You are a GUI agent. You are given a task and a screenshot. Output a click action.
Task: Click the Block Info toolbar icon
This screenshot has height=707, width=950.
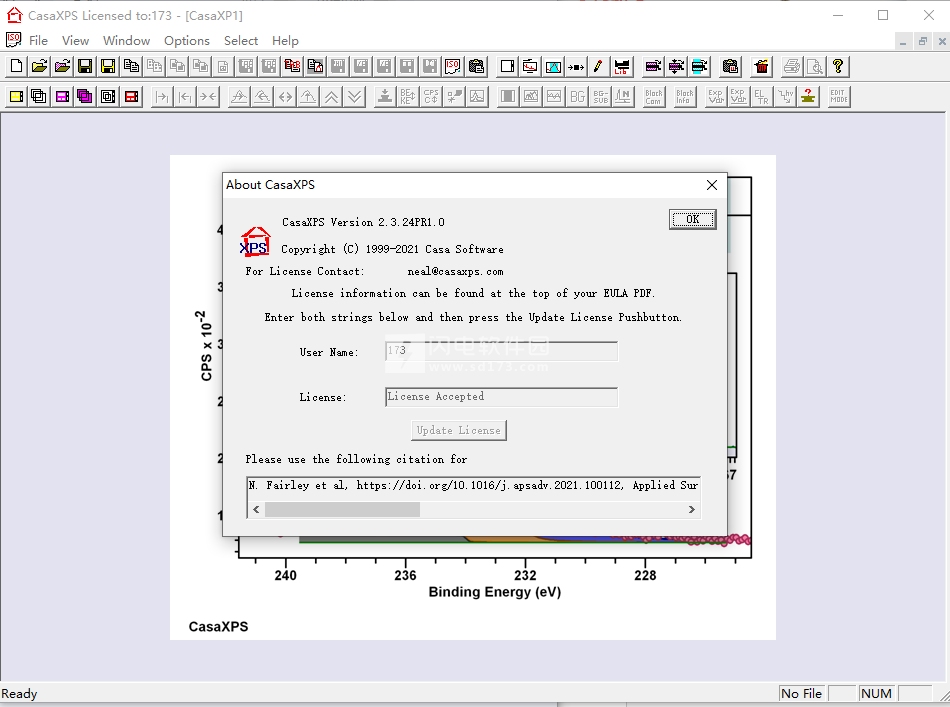point(685,96)
